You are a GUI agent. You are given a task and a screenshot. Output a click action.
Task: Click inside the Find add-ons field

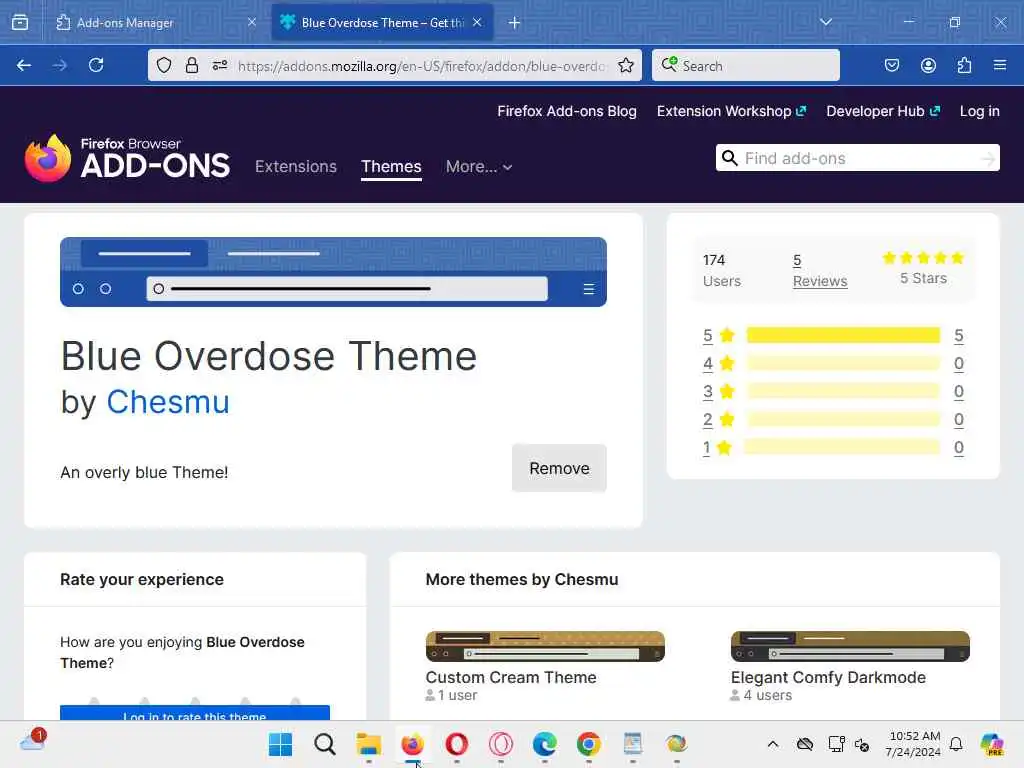859,158
